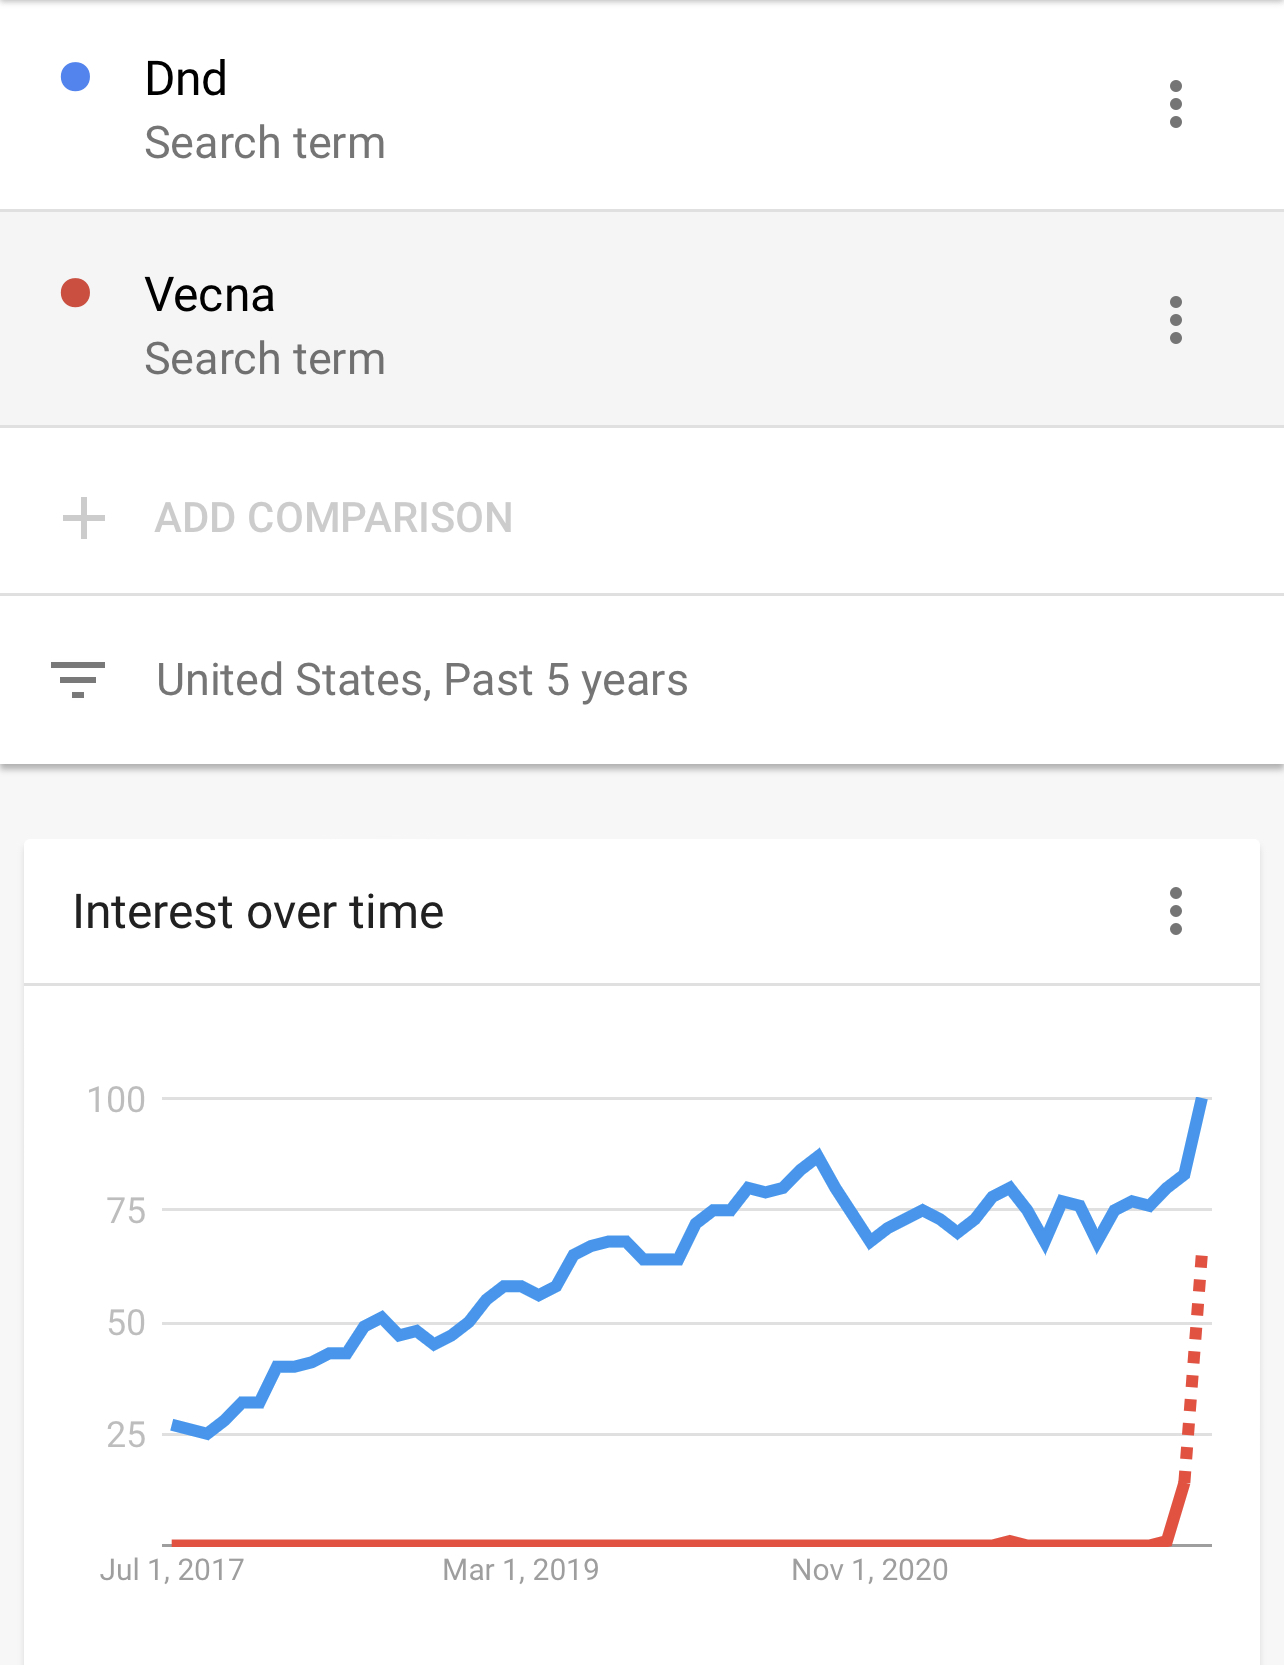Image resolution: width=1284 pixels, height=1665 pixels.
Task: Select the Dnd search term field
Action: (x=642, y=105)
